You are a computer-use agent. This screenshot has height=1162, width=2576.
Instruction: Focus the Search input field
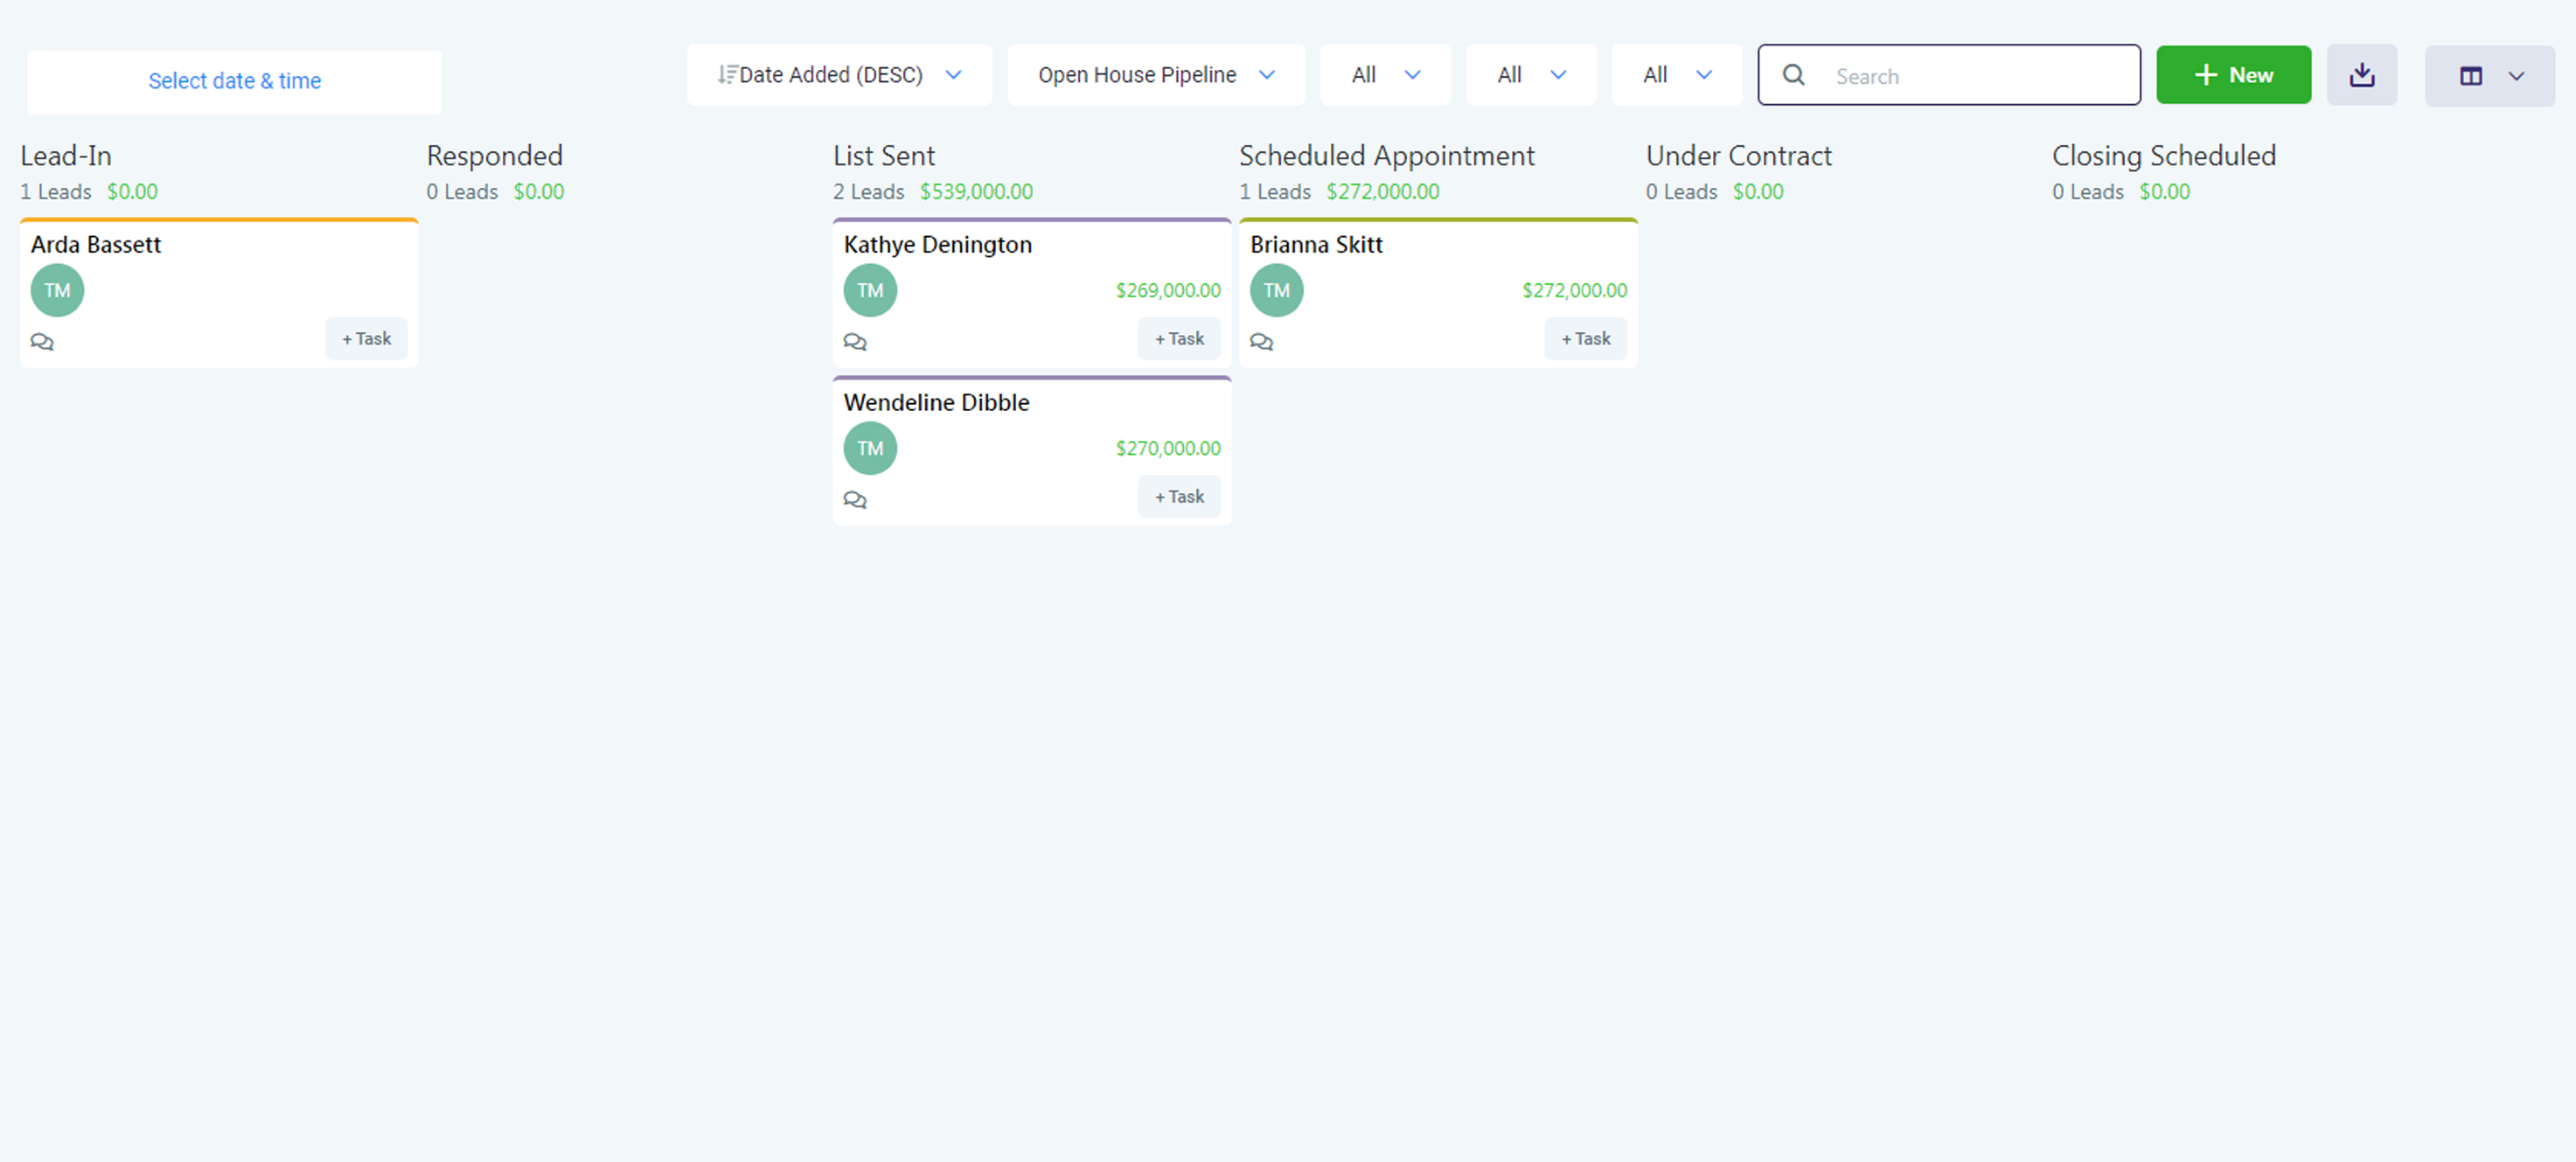(x=1949, y=75)
